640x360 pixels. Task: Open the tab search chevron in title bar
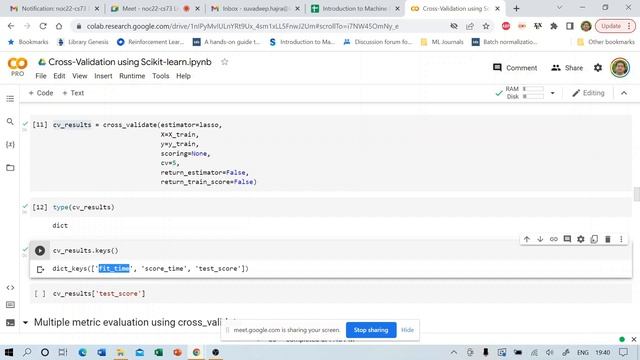tap(559, 8)
